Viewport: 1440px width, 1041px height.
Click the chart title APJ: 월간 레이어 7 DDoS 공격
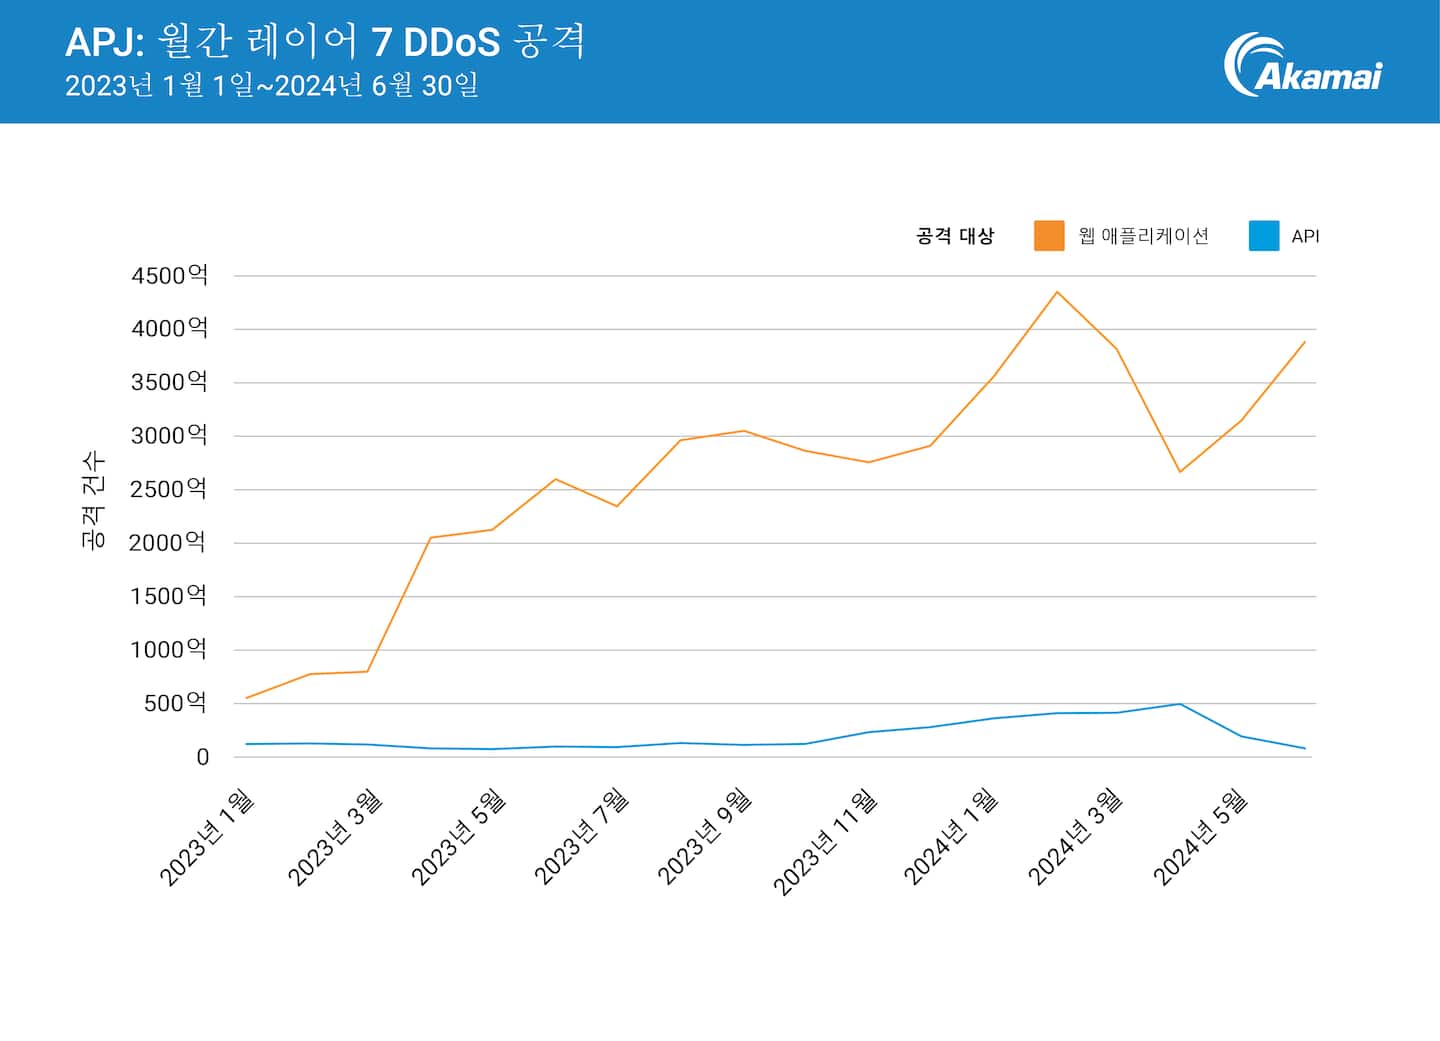click(x=325, y=42)
